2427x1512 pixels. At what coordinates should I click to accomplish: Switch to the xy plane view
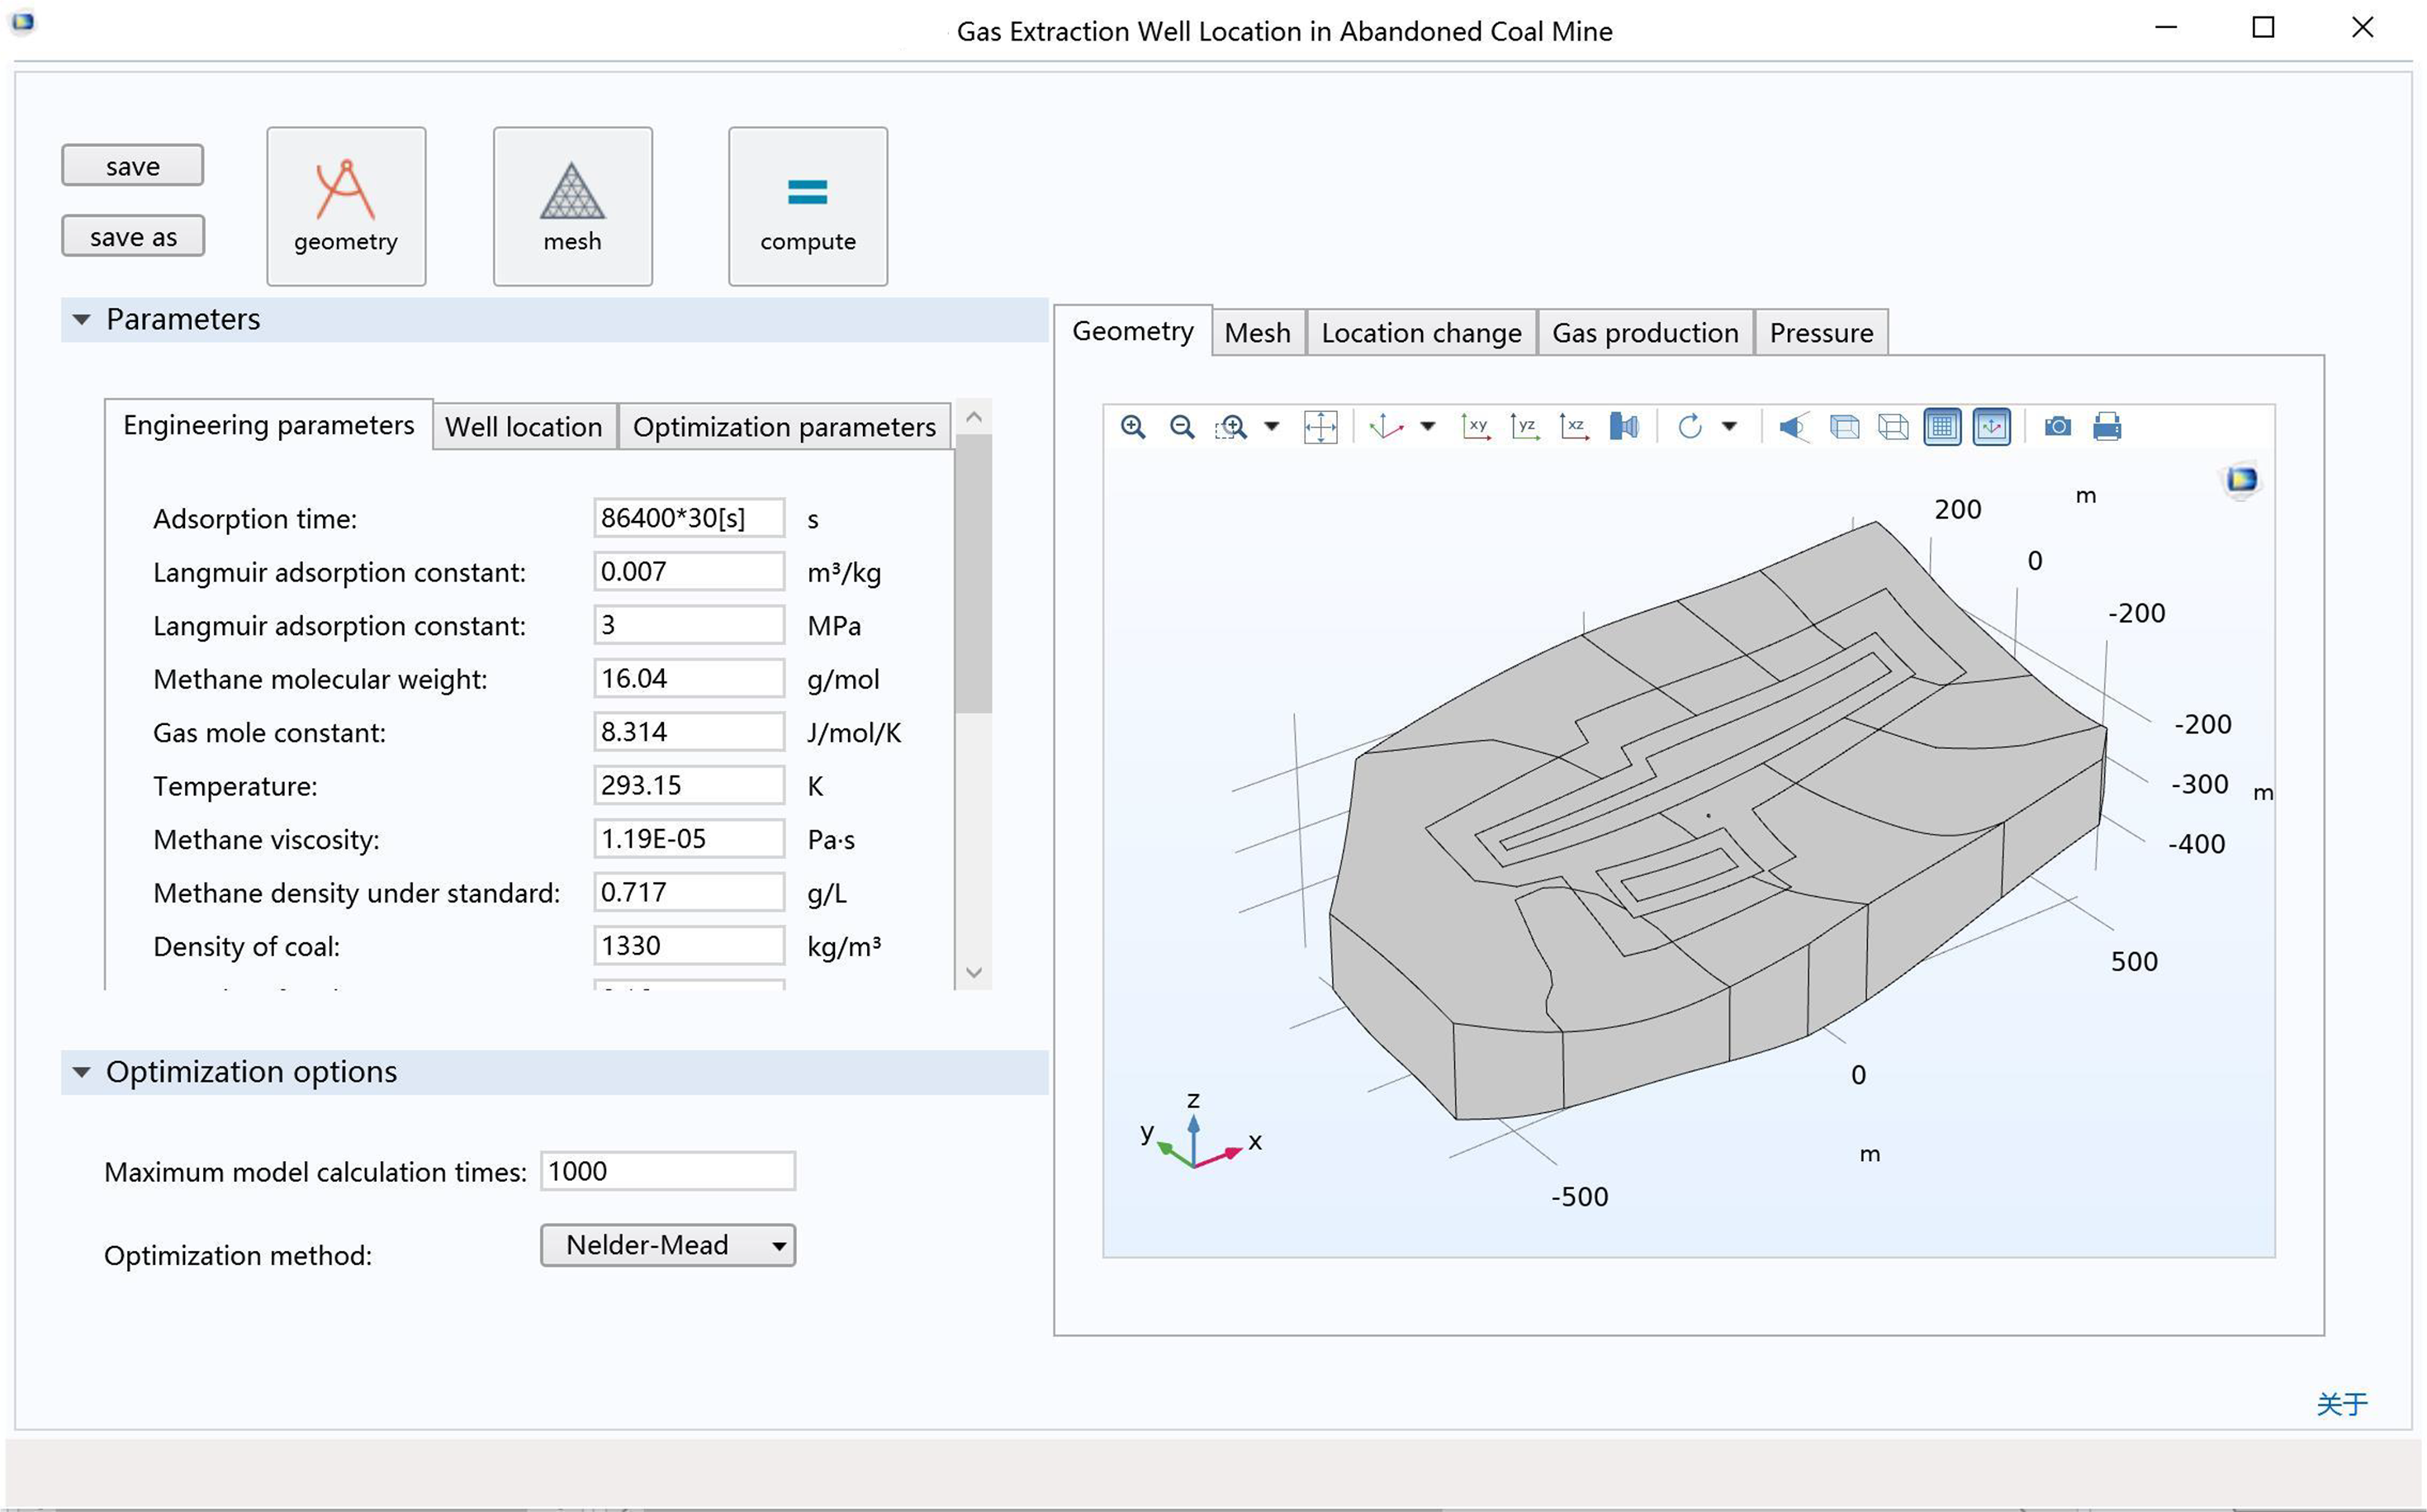click(x=1475, y=427)
